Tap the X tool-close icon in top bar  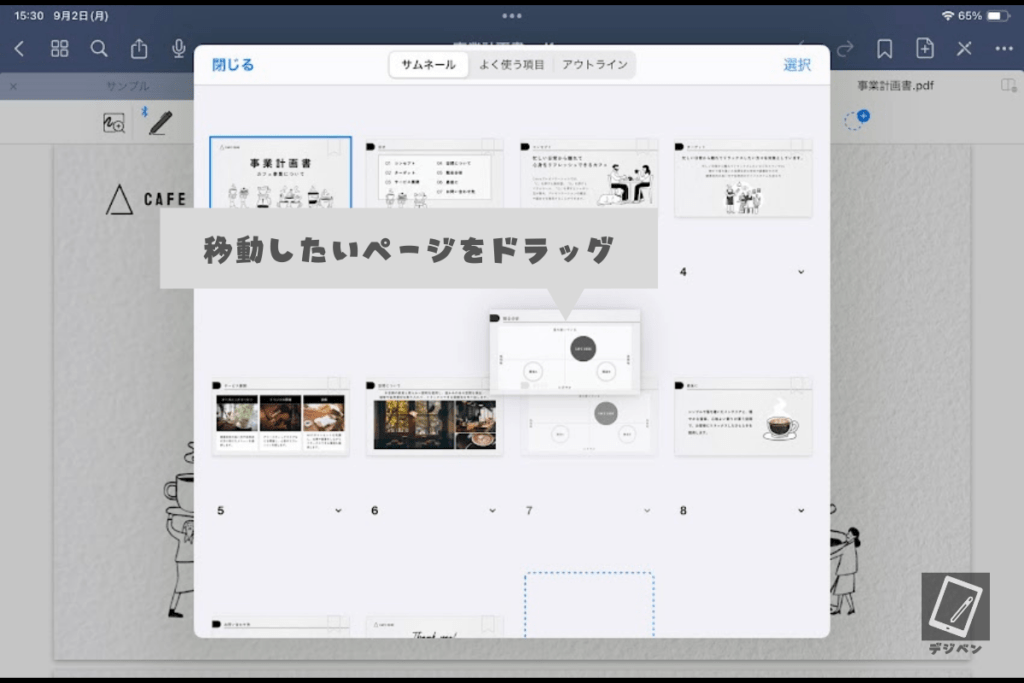click(964, 48)
